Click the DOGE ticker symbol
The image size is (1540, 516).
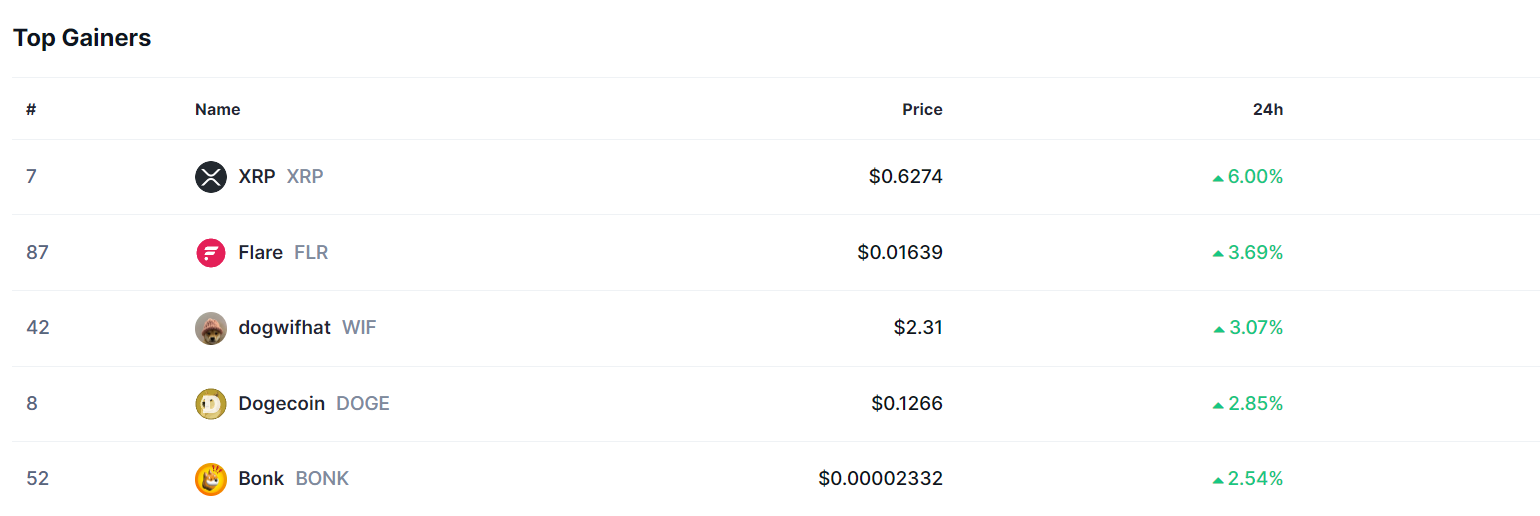pos(363,404)
